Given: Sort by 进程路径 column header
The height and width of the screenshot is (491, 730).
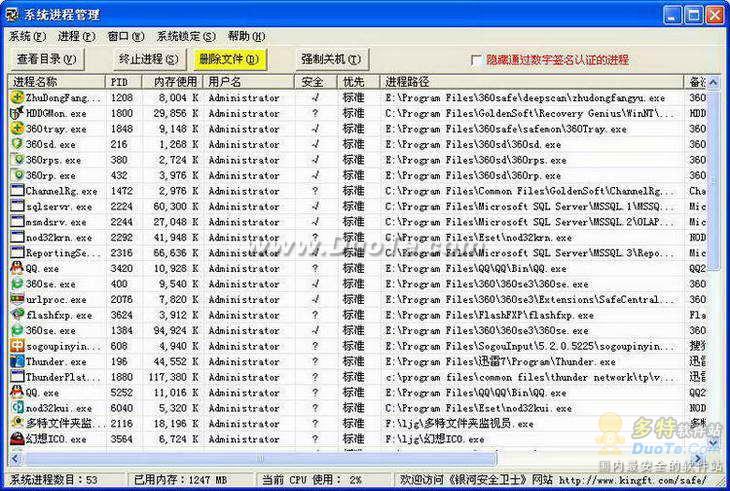Looking at the screenshot, I should (532, 82).
